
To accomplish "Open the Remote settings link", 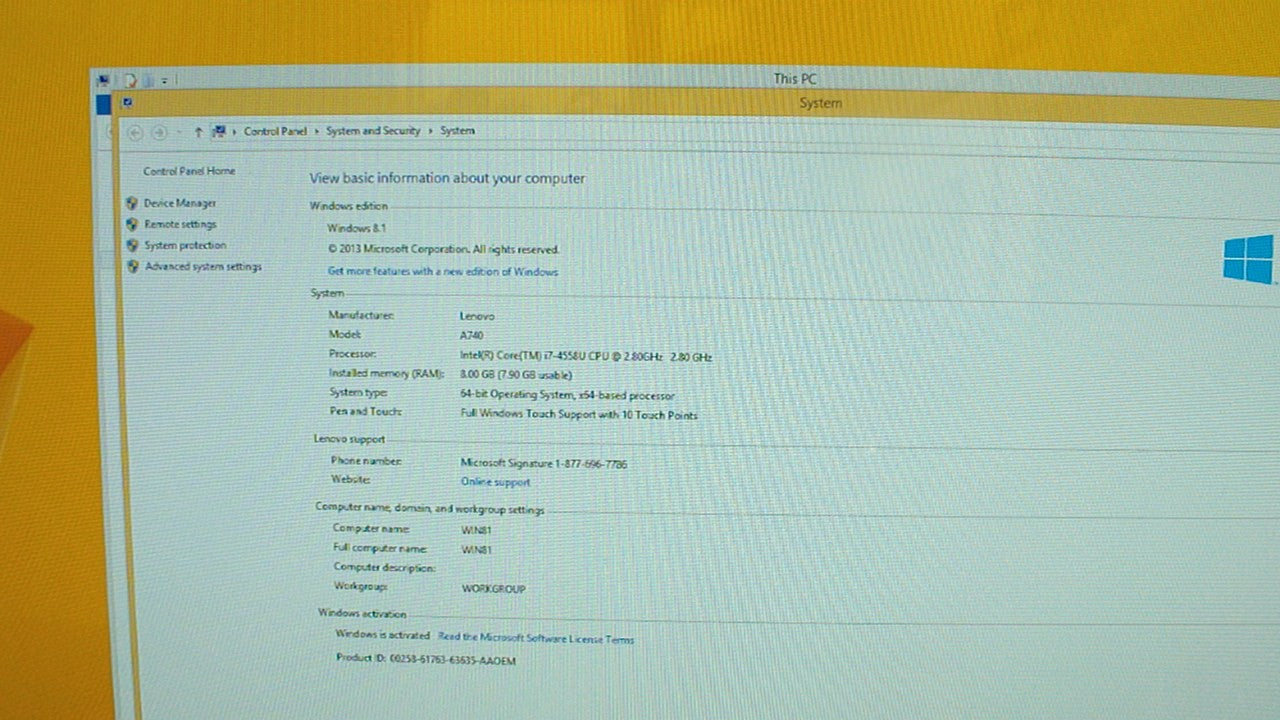I will pyautogui.click(x=180, y=225).
